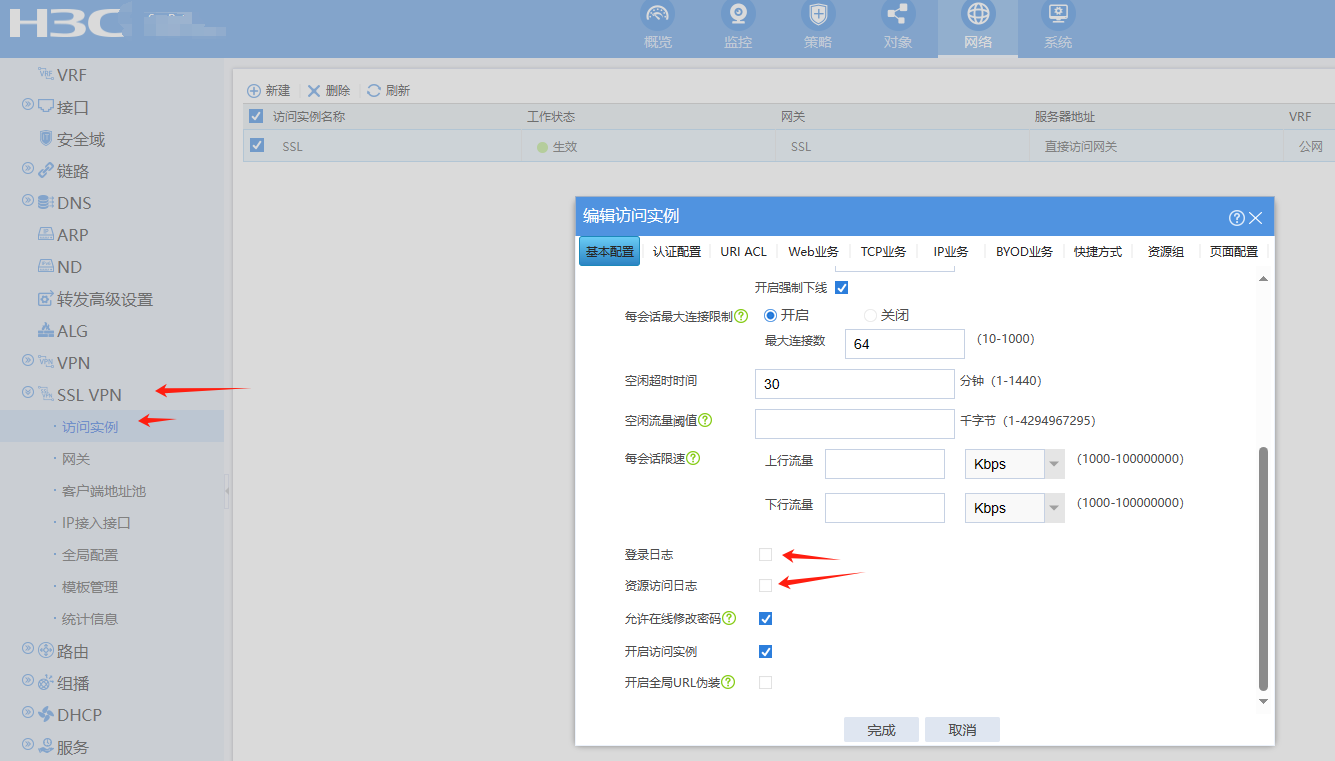Viewport: 1335px width, 761px height.
Task: Click the VRF icon in the sidebar
Action: 45,74
